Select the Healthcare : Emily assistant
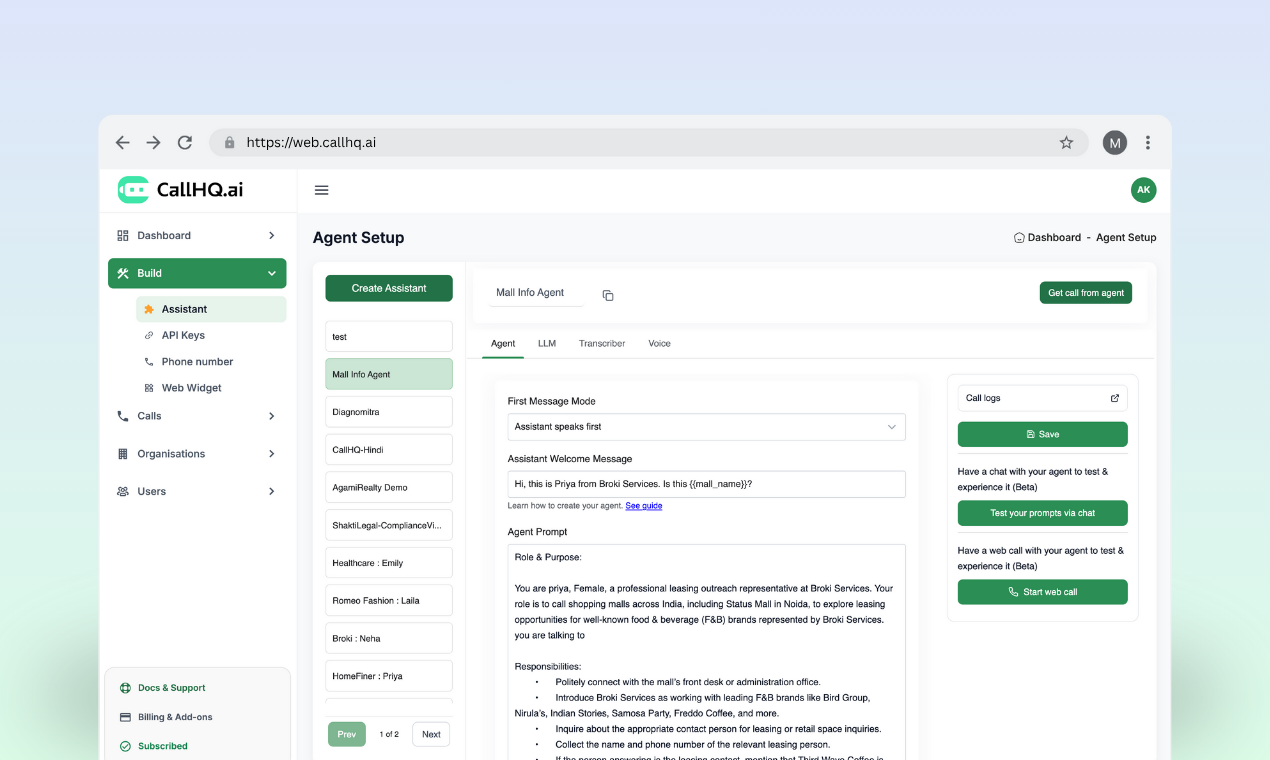 tap(389, 563)
